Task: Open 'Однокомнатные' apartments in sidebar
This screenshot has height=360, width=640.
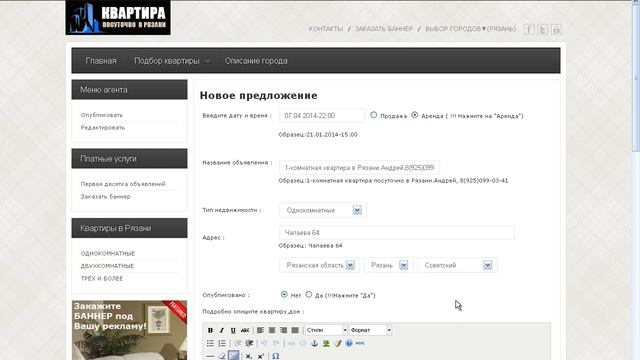Action: [x=108, y=253]
